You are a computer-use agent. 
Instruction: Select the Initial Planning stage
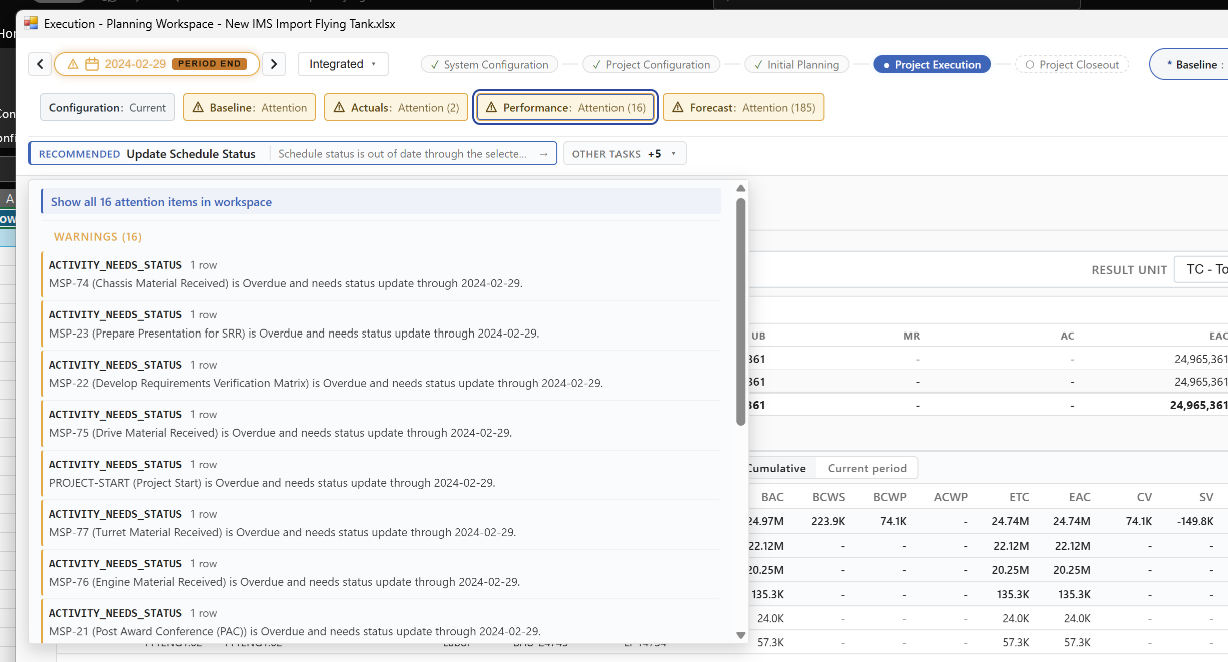(797, 64)
